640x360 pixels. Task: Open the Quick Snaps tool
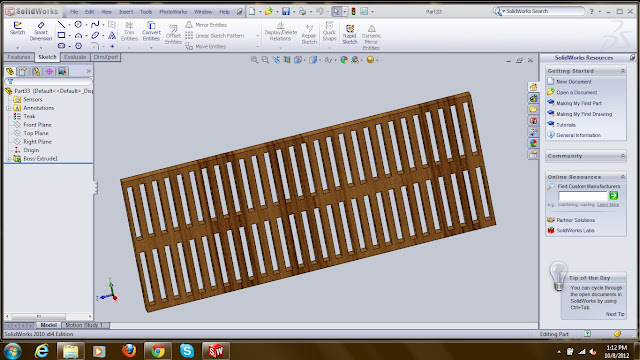click(329, 31)
